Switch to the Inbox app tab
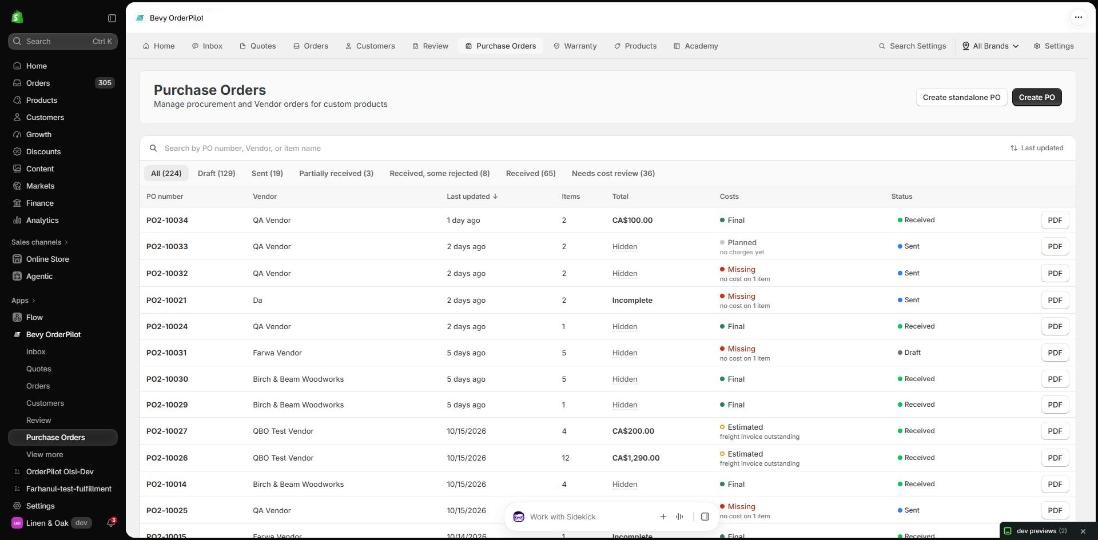Screen dimensions: 1098x540 [207, 46]
